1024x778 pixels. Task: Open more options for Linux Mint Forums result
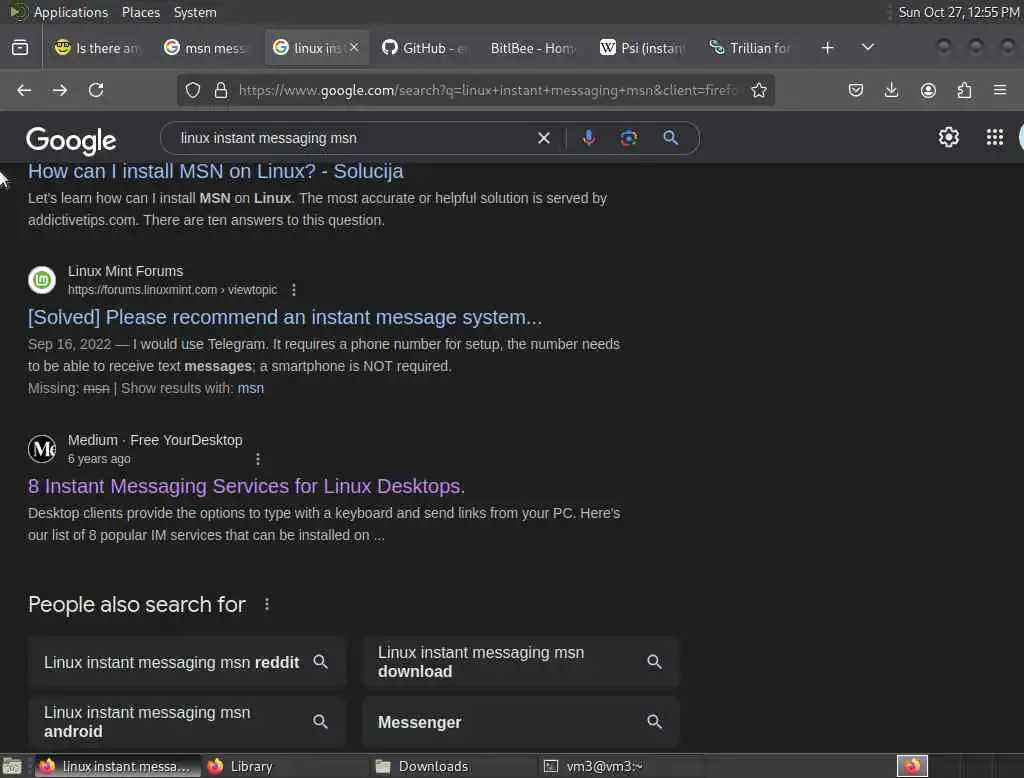pos(294,289)
